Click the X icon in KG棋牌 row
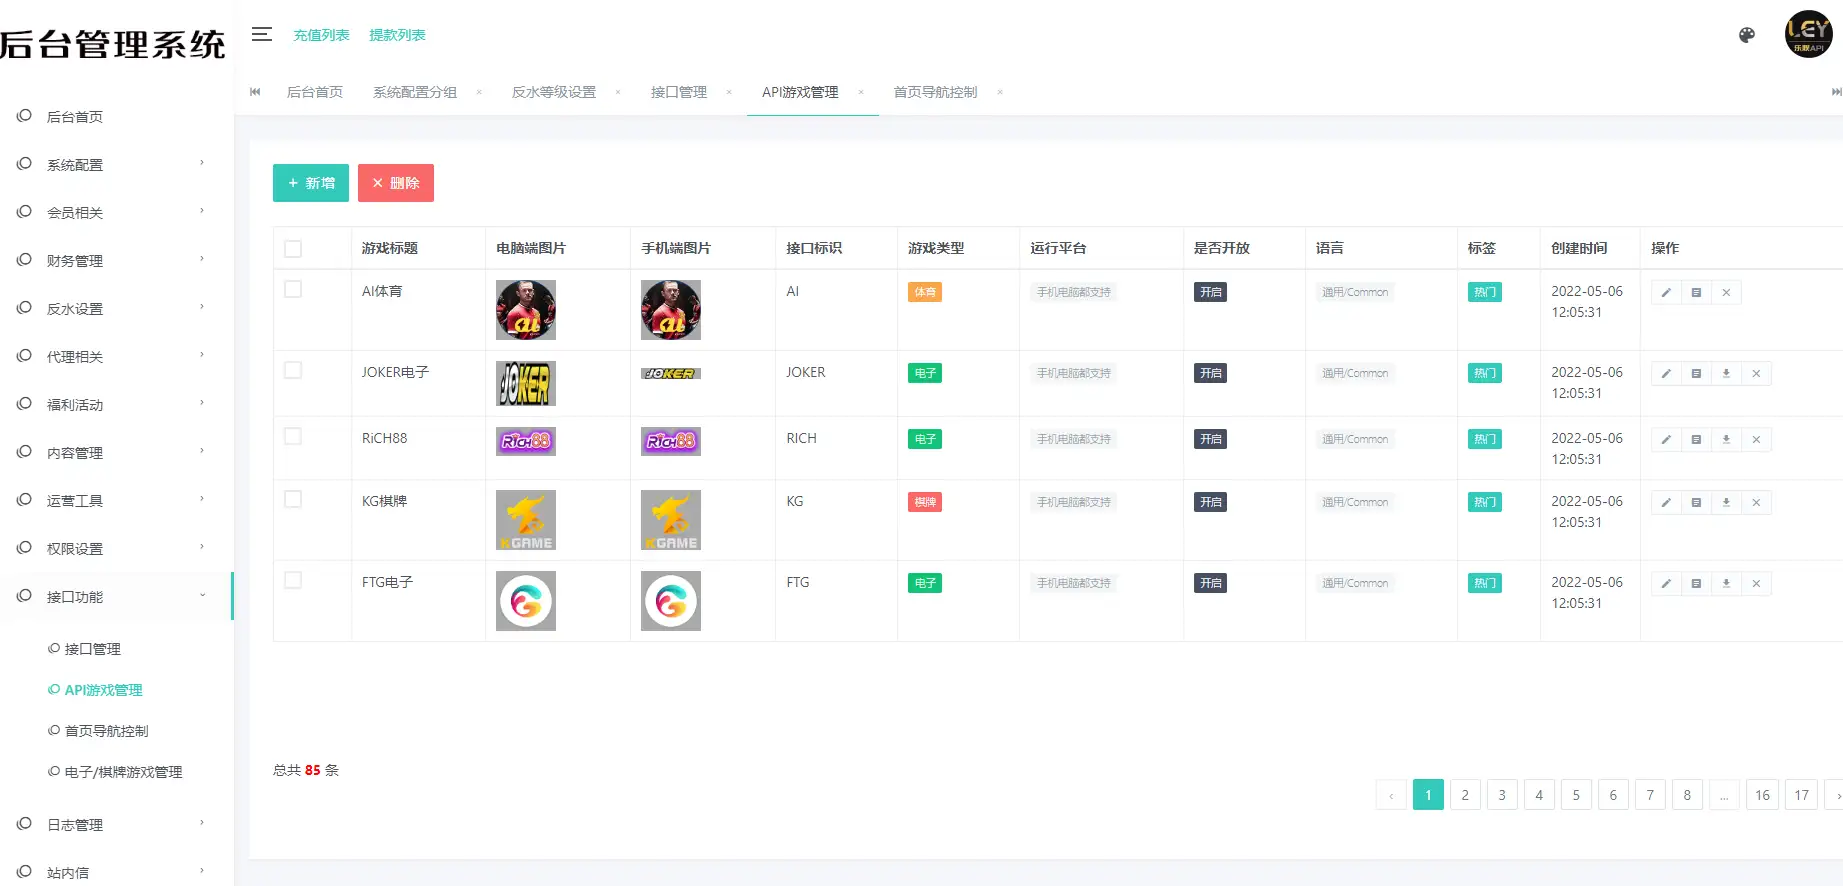The height and width of the screenshot is (886, 1843). (x=1756, y=502)
